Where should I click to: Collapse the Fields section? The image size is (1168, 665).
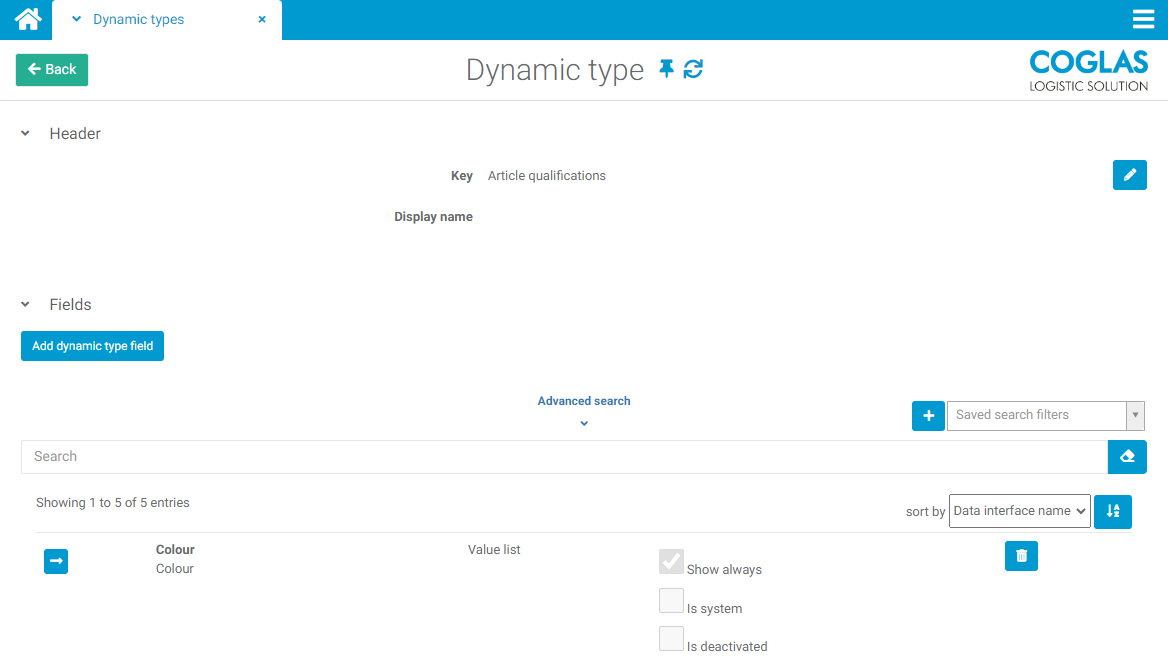coord(26,305)
